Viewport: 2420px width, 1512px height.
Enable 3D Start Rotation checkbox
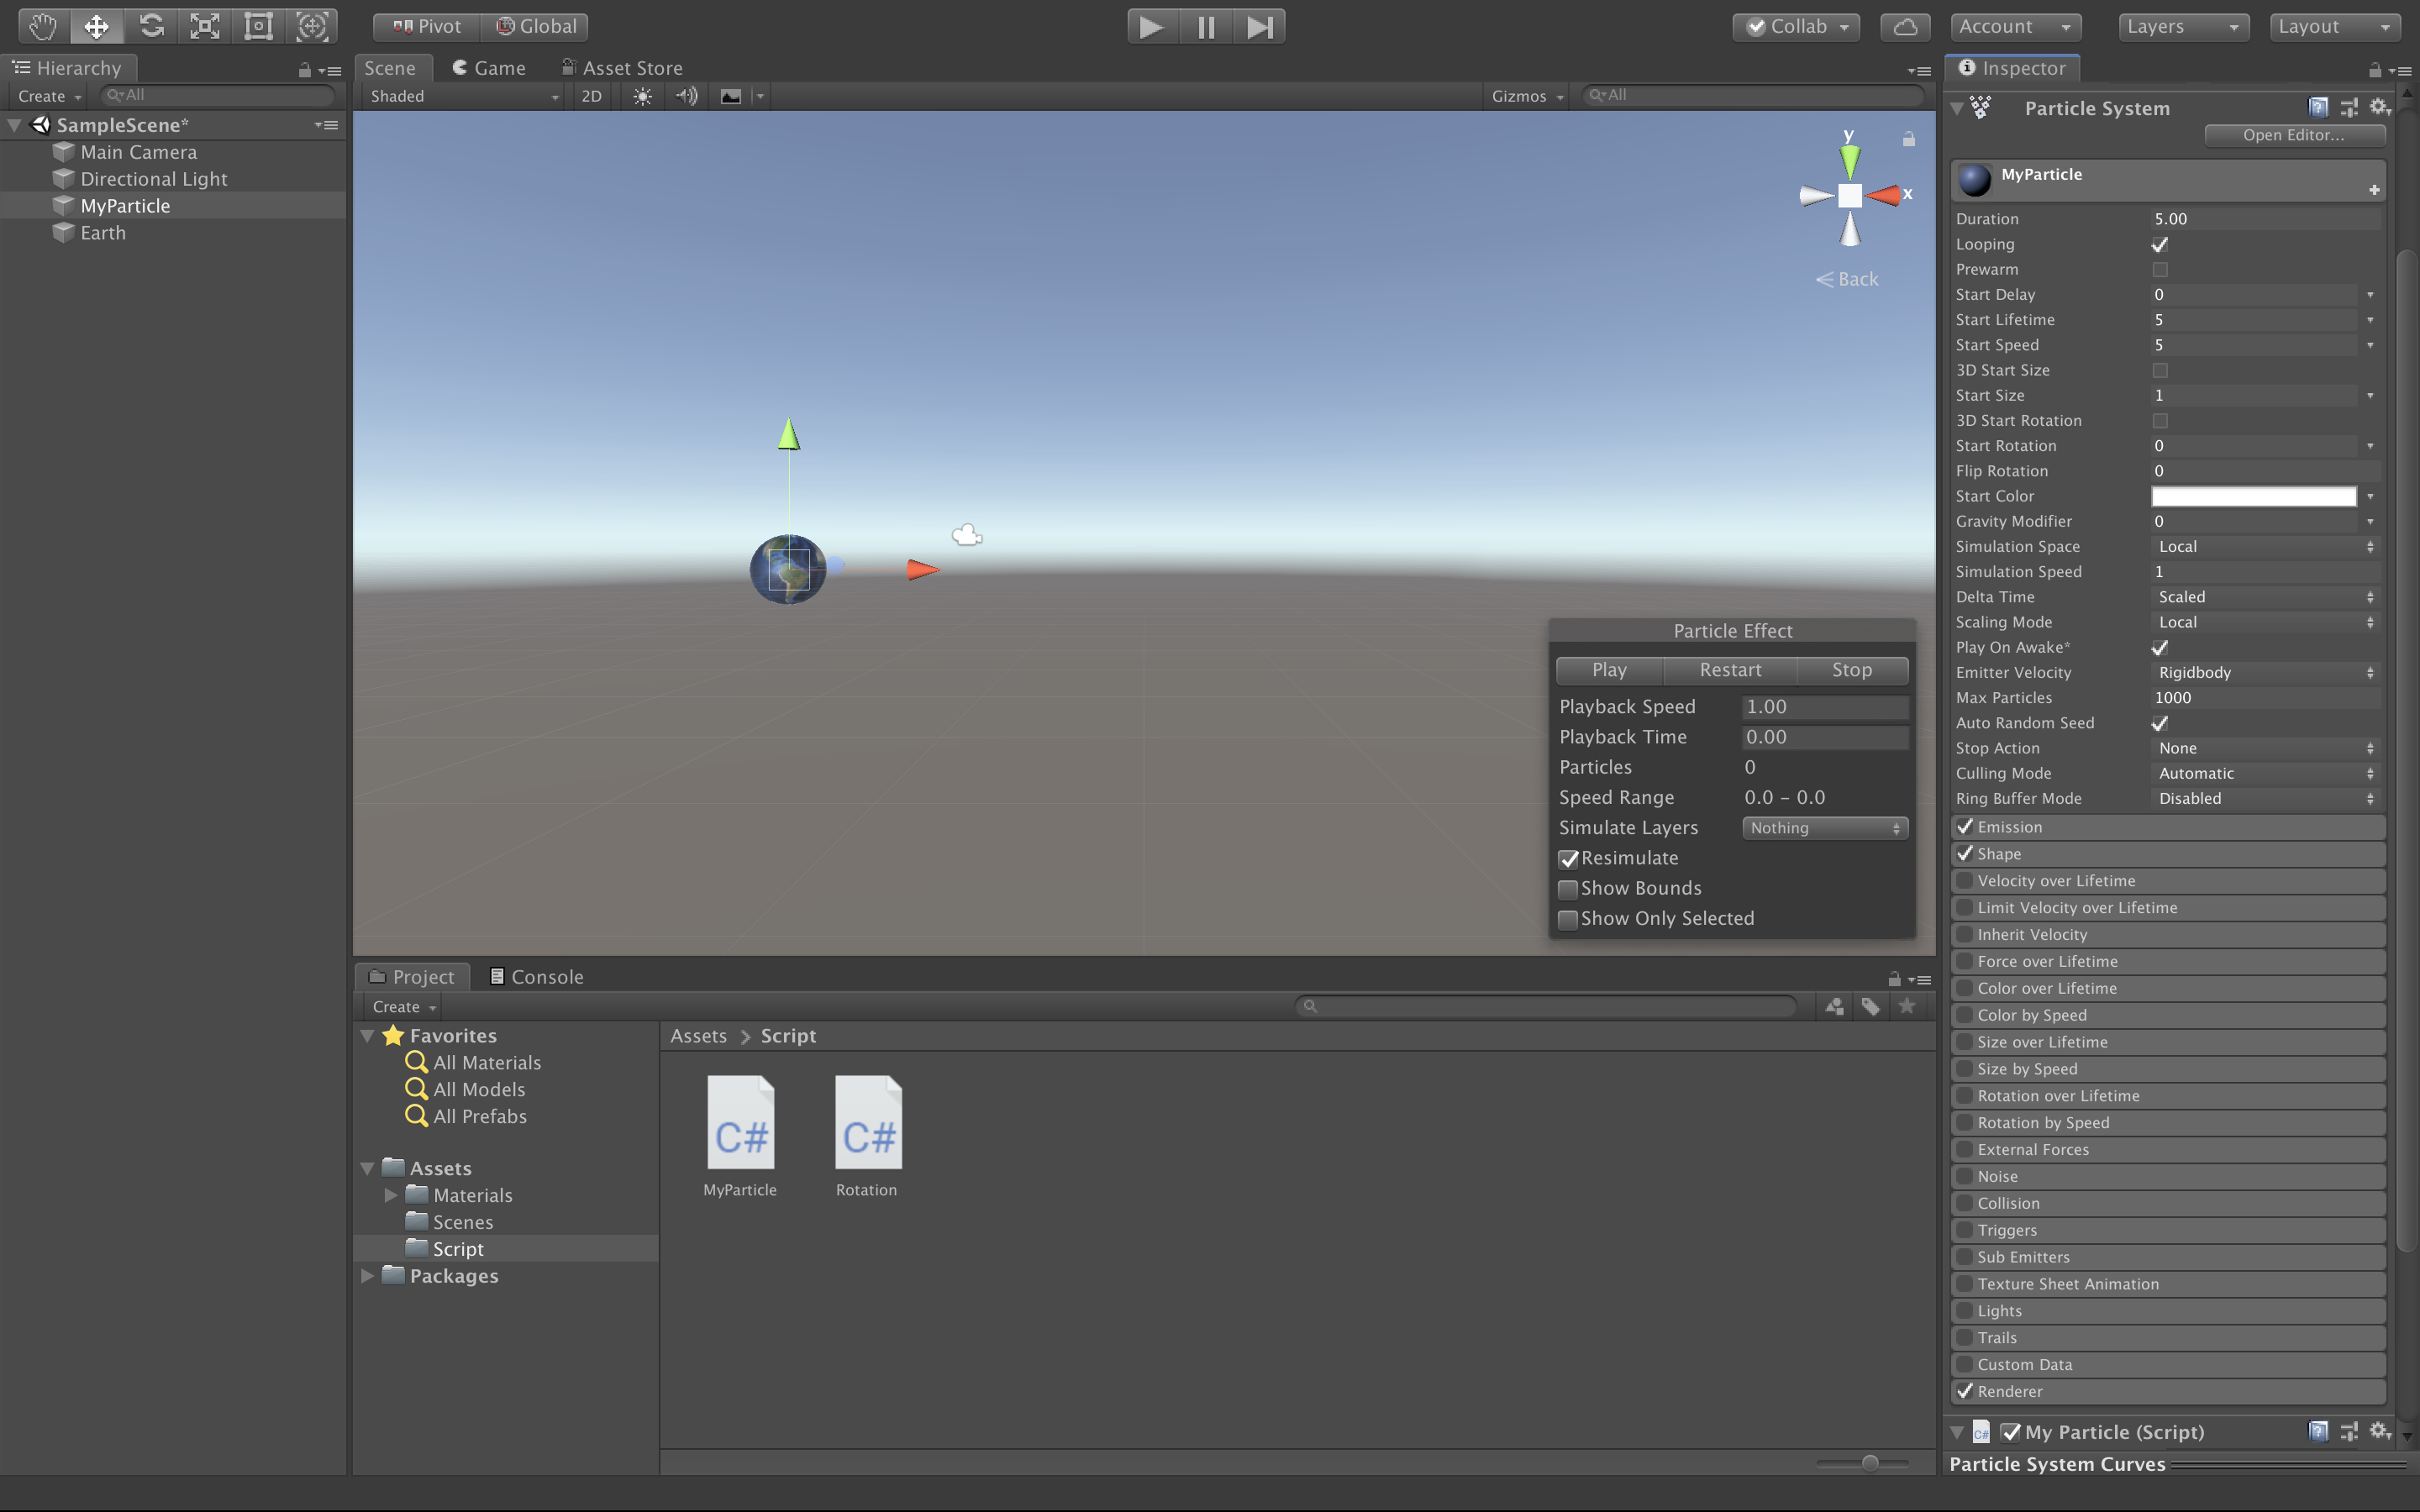tap(2160, 421)
